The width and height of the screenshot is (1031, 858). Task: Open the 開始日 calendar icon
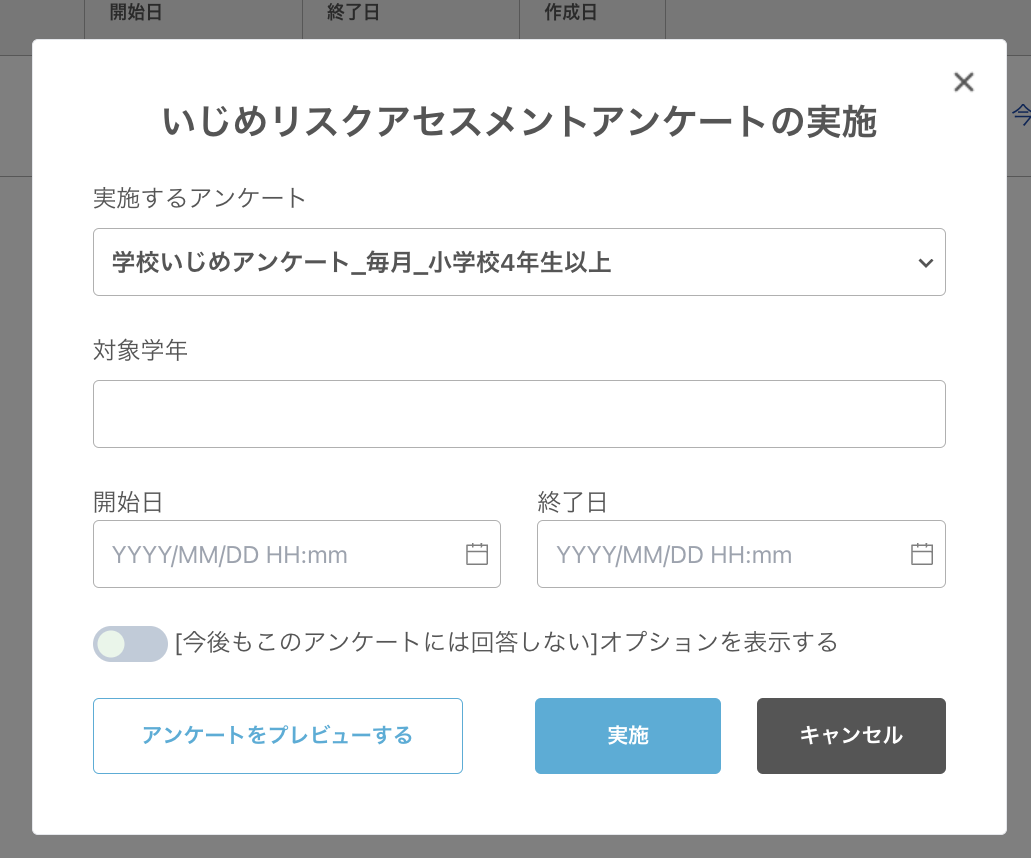pyautogui.click(x=477, y=554)
